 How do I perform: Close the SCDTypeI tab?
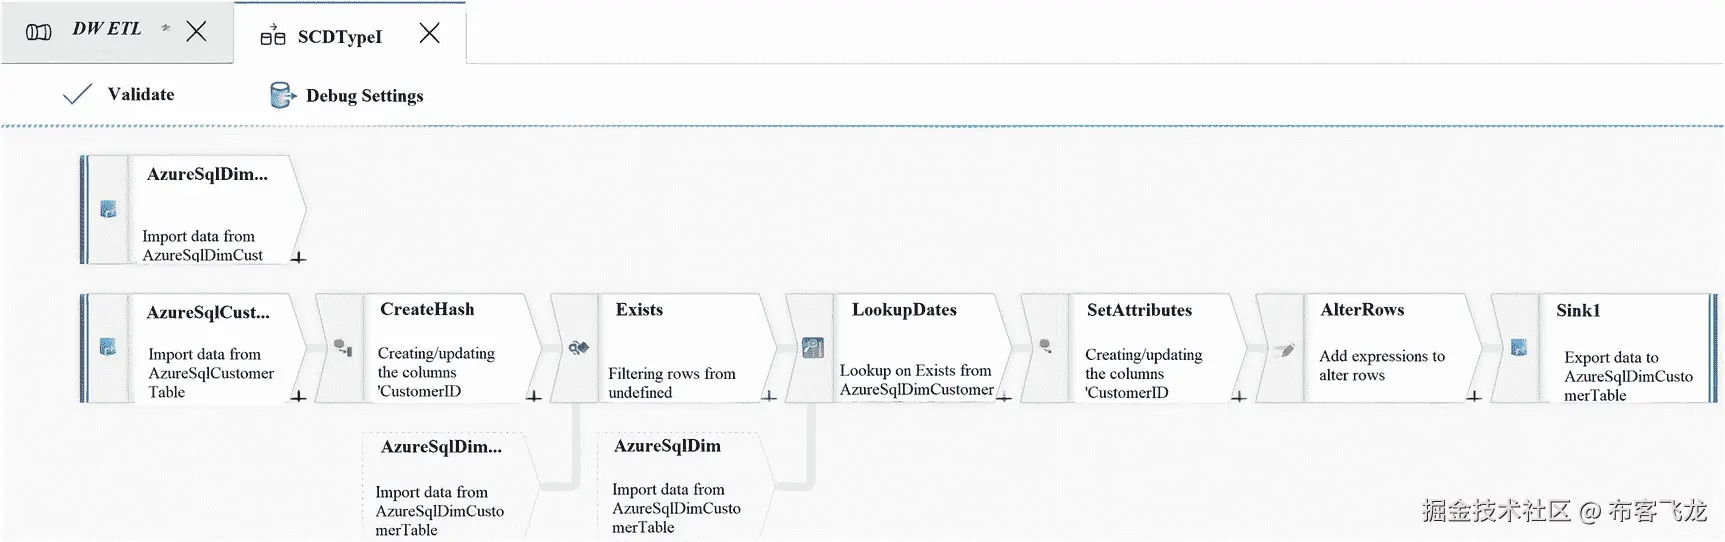pos(430,33)
